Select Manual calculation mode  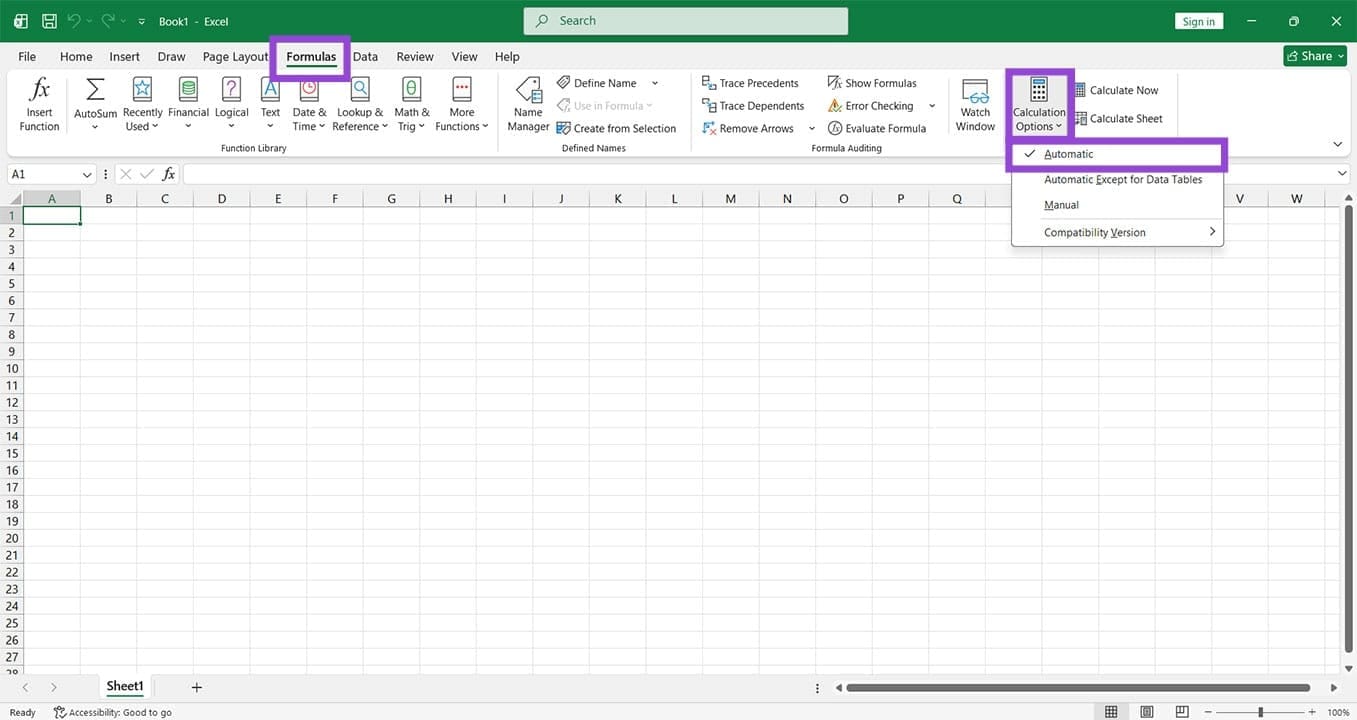tap(1060, 204)
